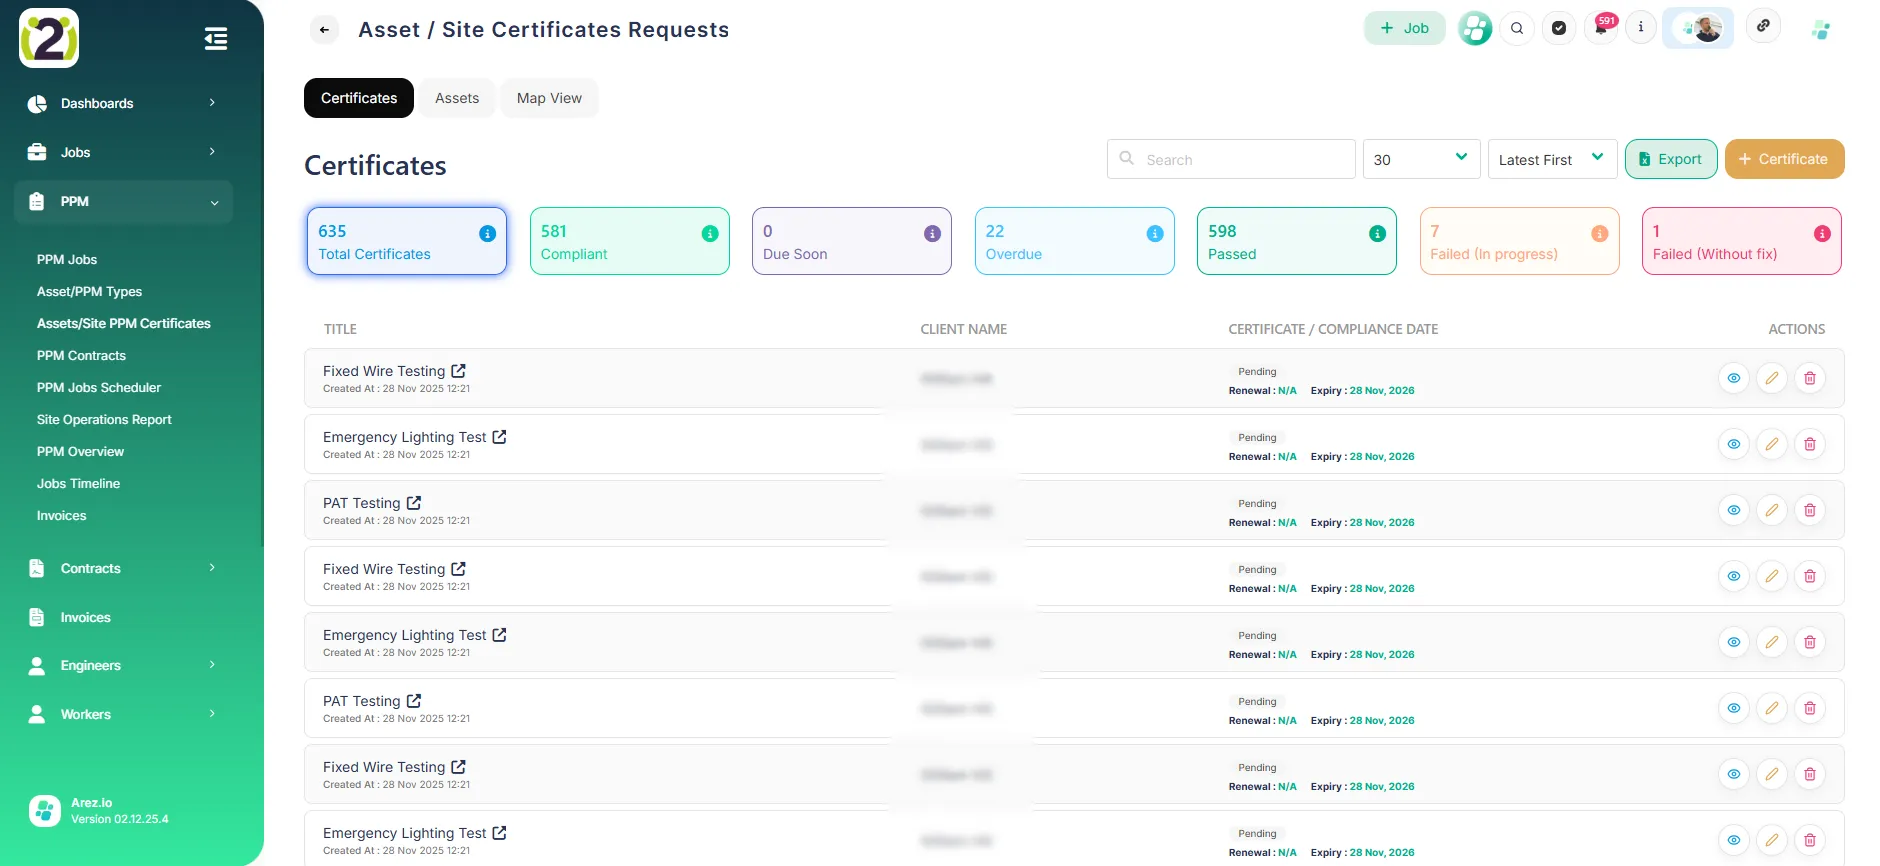Open the Latest First sort dropdown
The height and width of the screenshot is (866, 1880).
pyautogui.click(x=1551, y=159)
